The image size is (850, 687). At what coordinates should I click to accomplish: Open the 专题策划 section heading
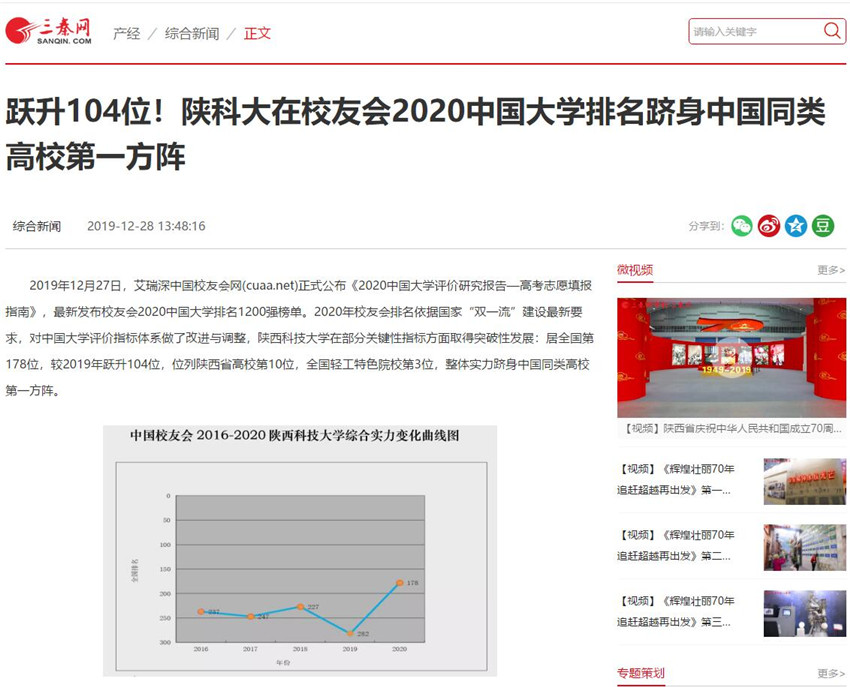tap(641, 673)
